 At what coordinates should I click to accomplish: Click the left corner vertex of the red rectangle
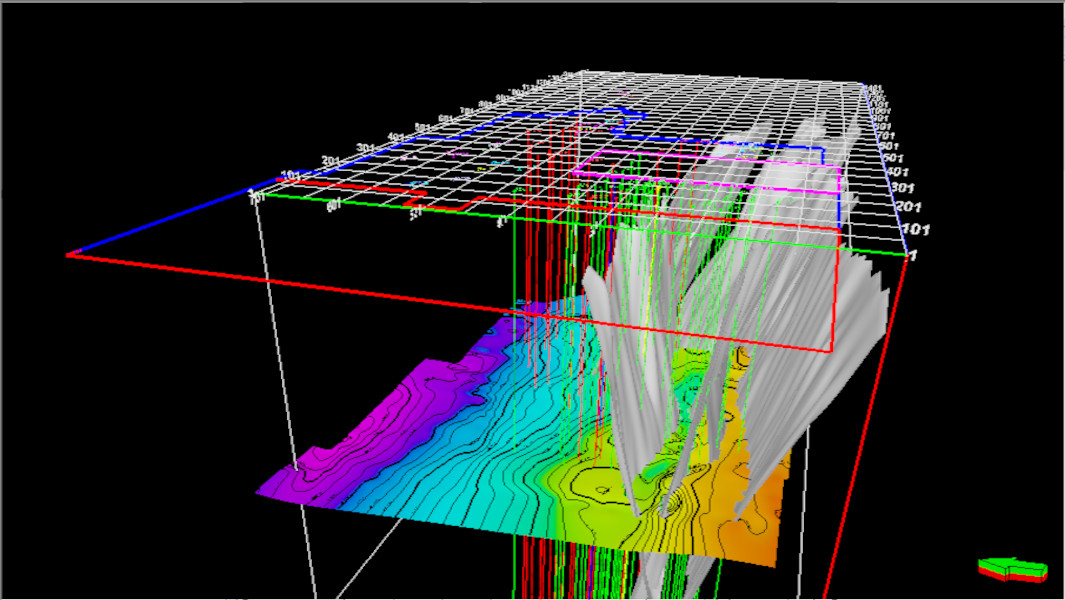pos(69,255)
